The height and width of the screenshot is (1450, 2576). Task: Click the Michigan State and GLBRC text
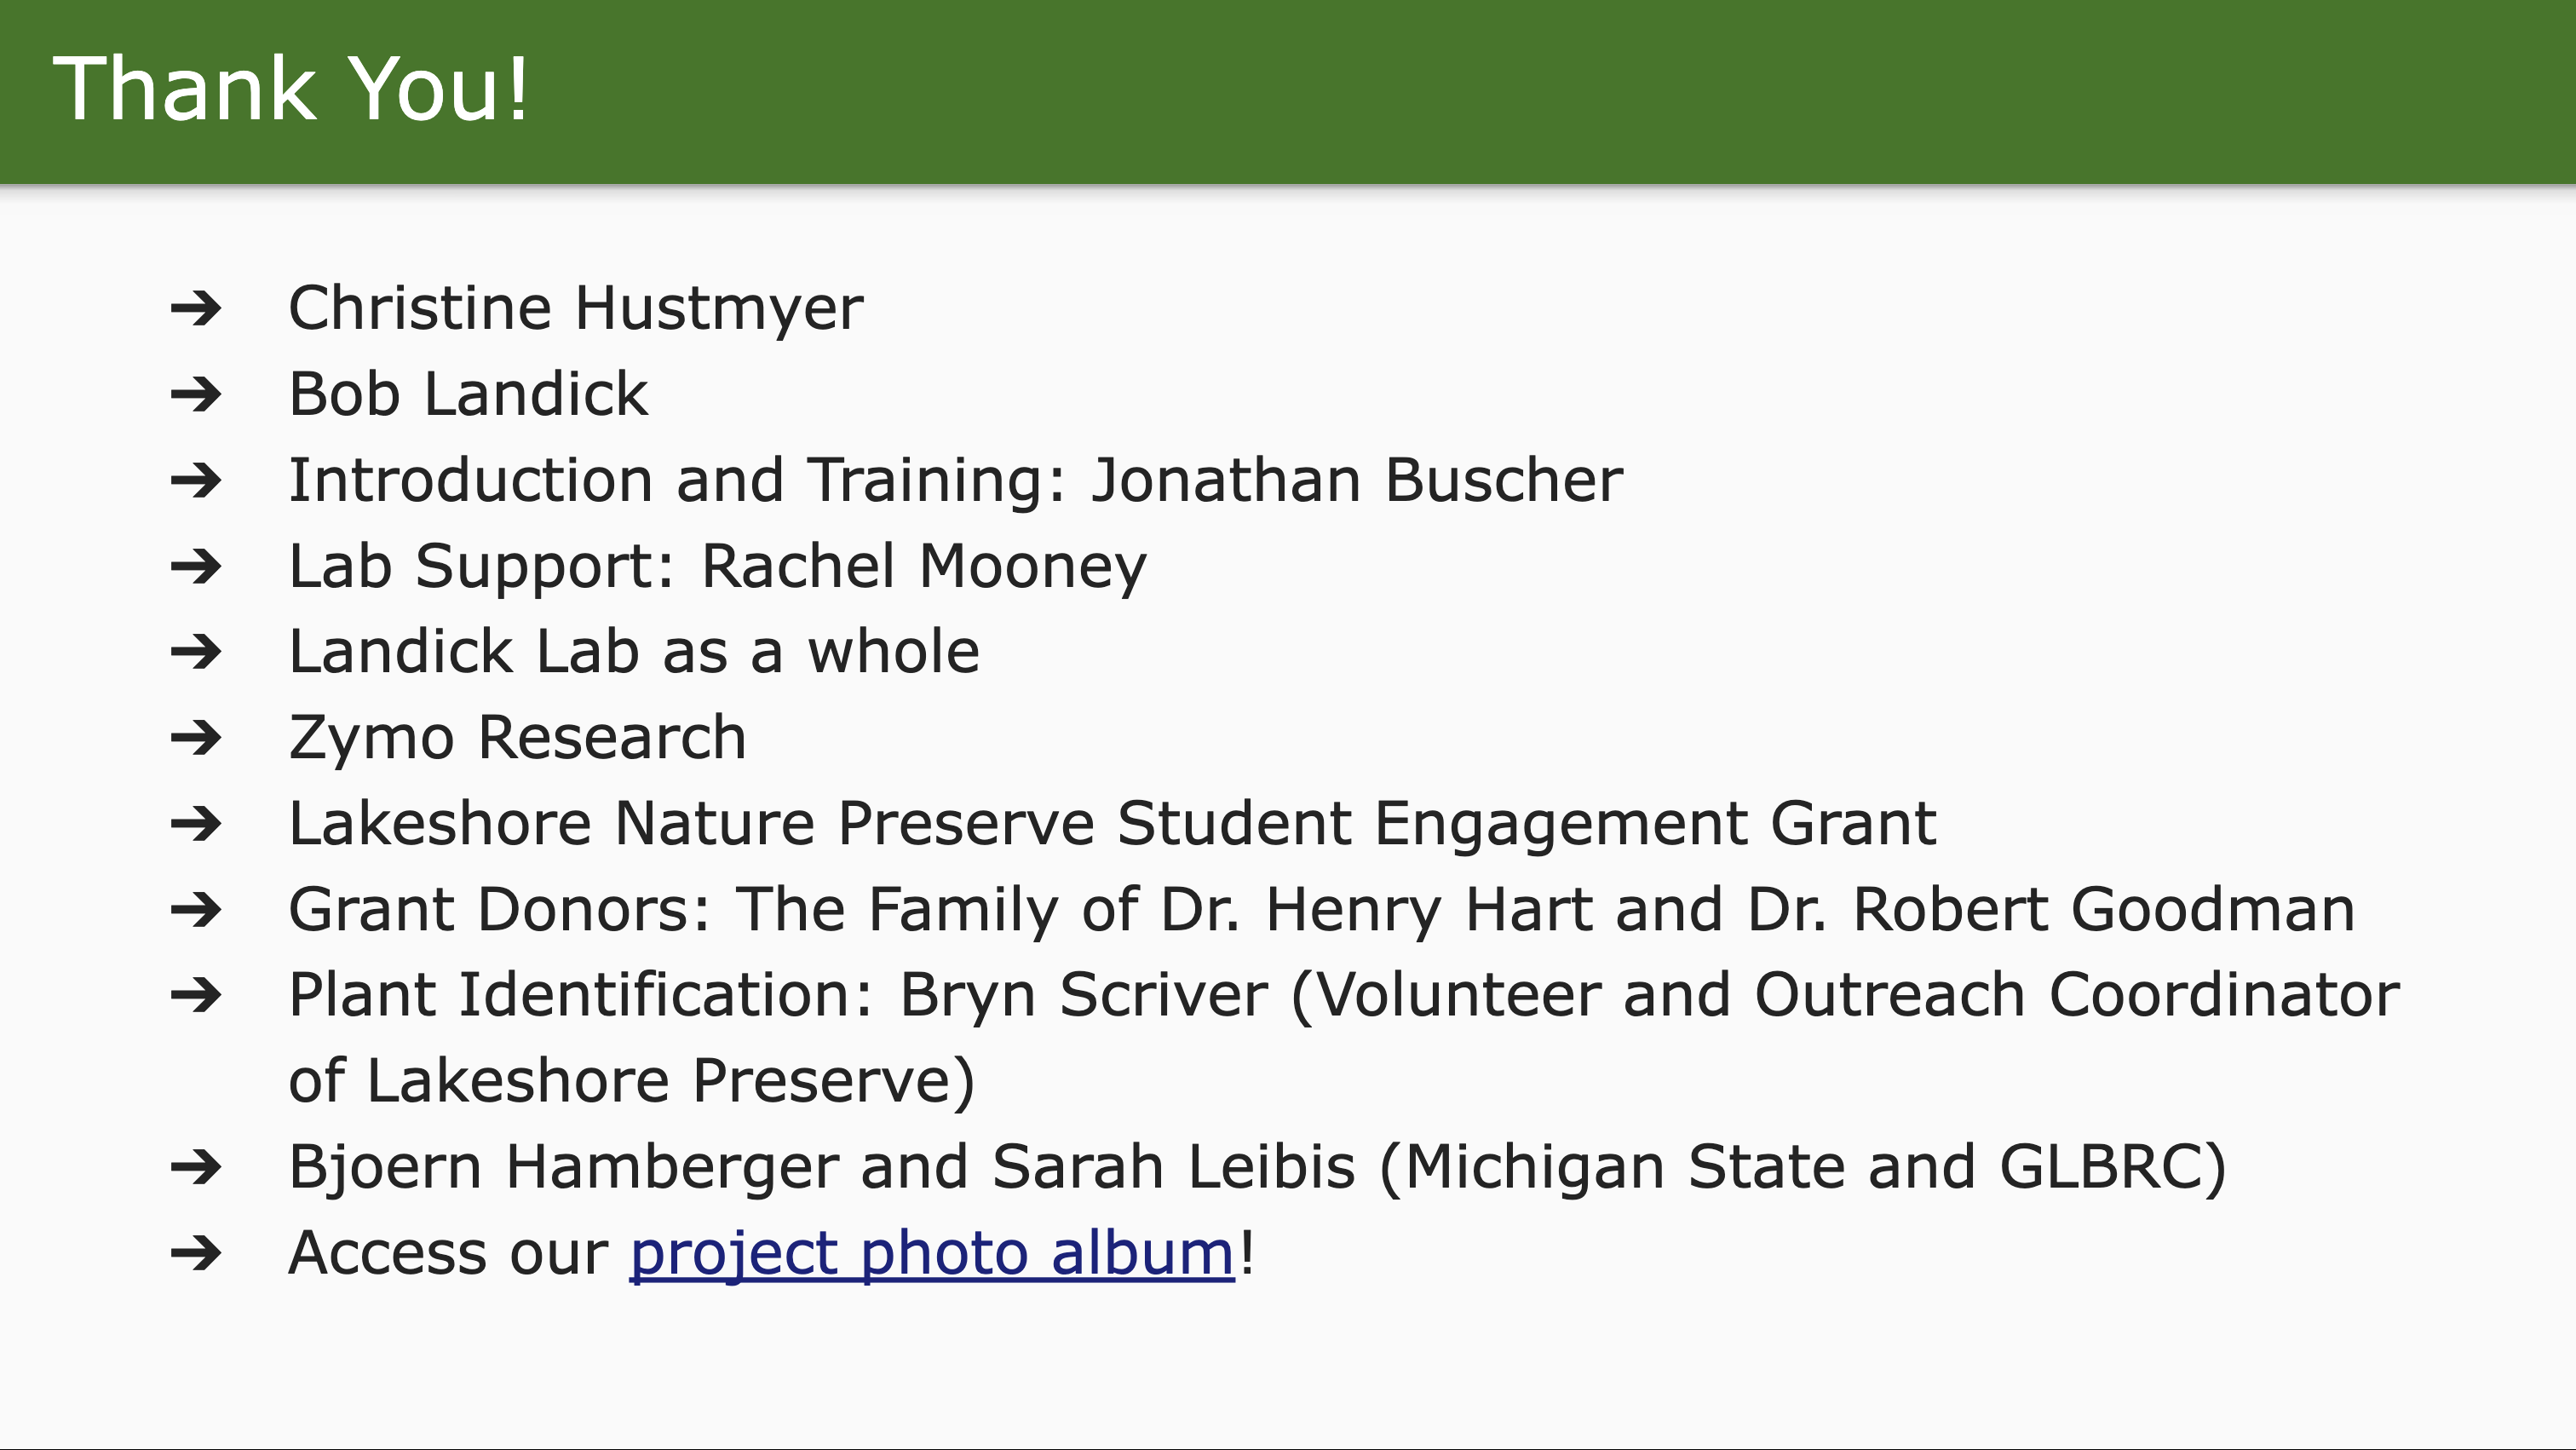tap(1803, 1168)
